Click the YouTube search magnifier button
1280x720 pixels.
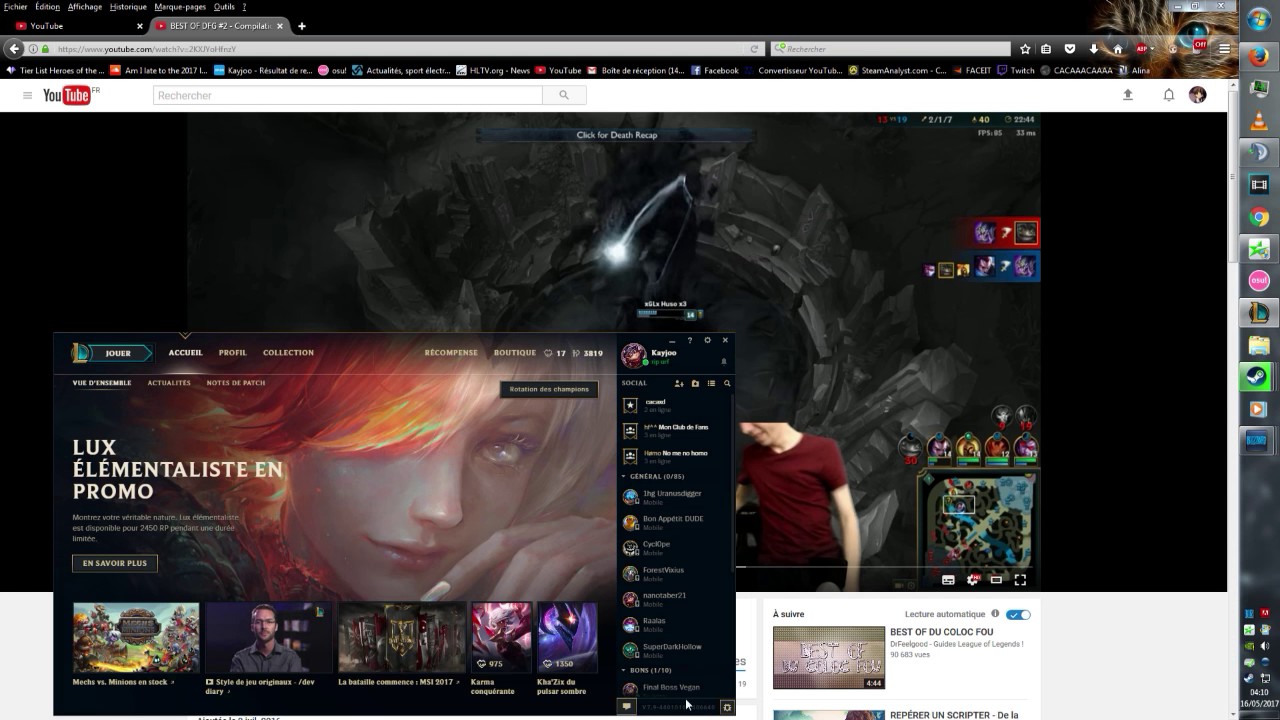tap(564, 95)
